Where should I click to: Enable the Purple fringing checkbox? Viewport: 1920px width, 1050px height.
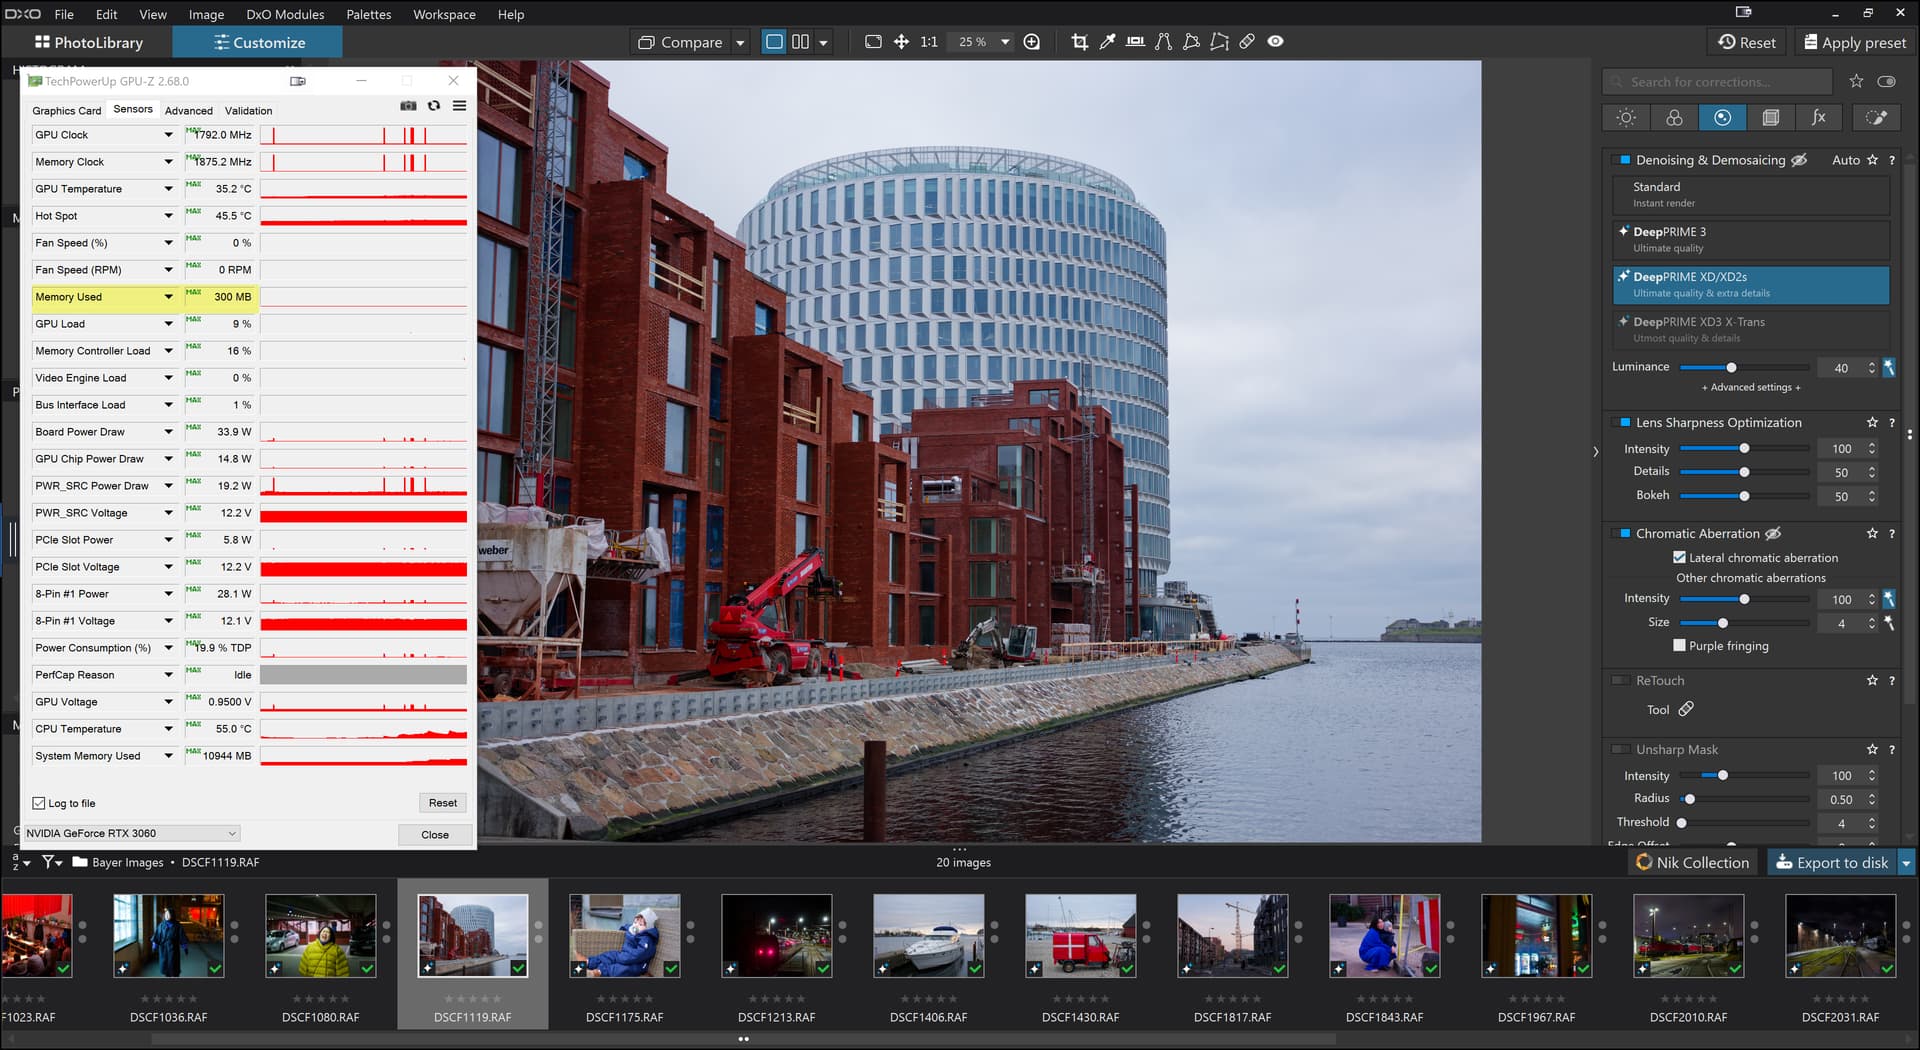click(x=1679, y=646)
